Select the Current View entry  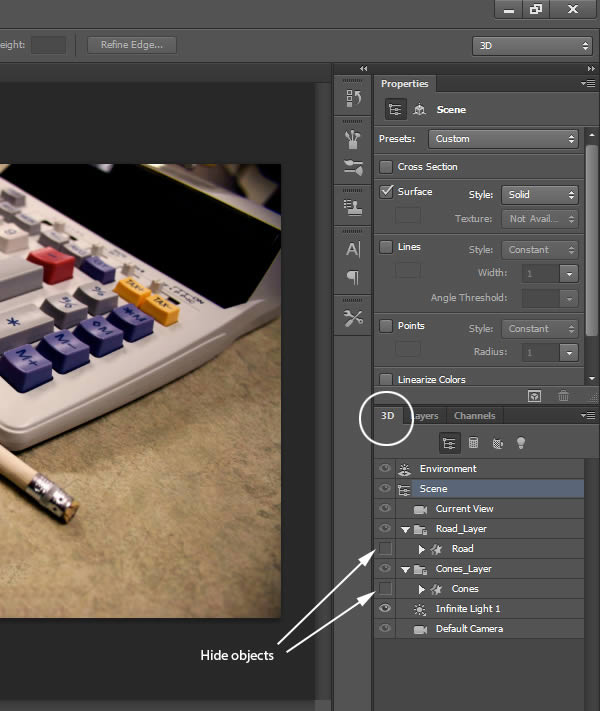[489, 509]
